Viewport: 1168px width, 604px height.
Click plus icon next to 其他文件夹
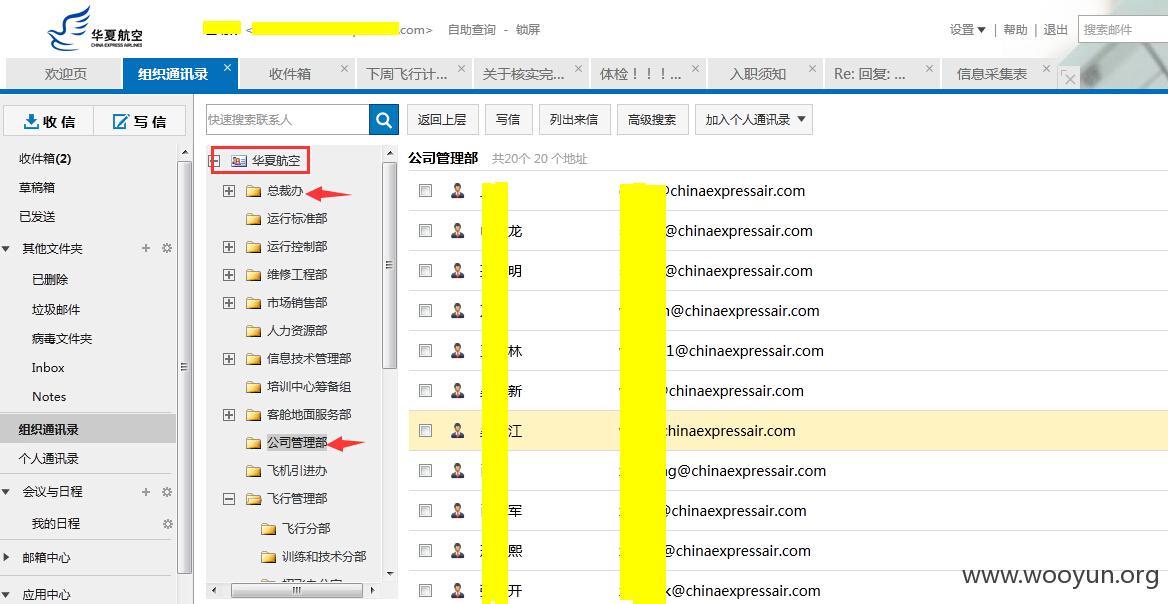[x=146, y=248]
